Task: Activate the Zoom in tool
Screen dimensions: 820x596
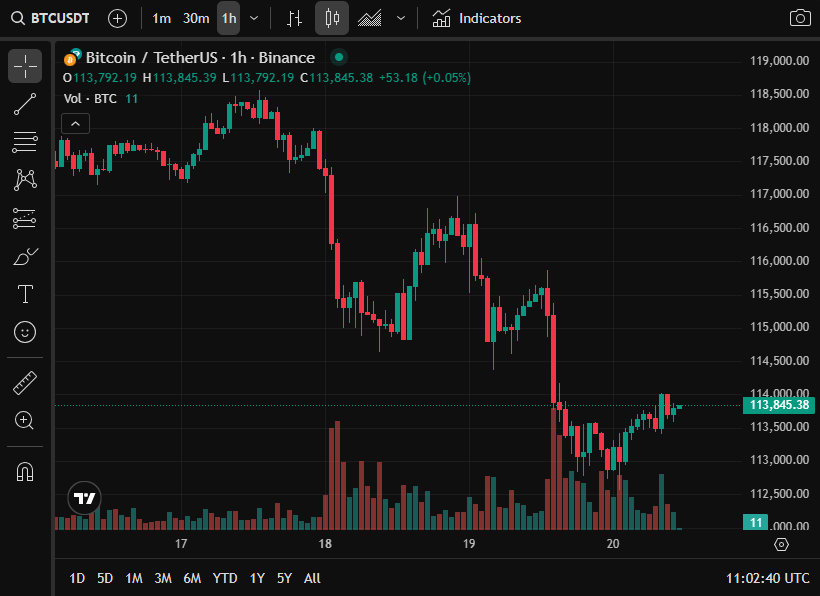Action: coord(25,420)
